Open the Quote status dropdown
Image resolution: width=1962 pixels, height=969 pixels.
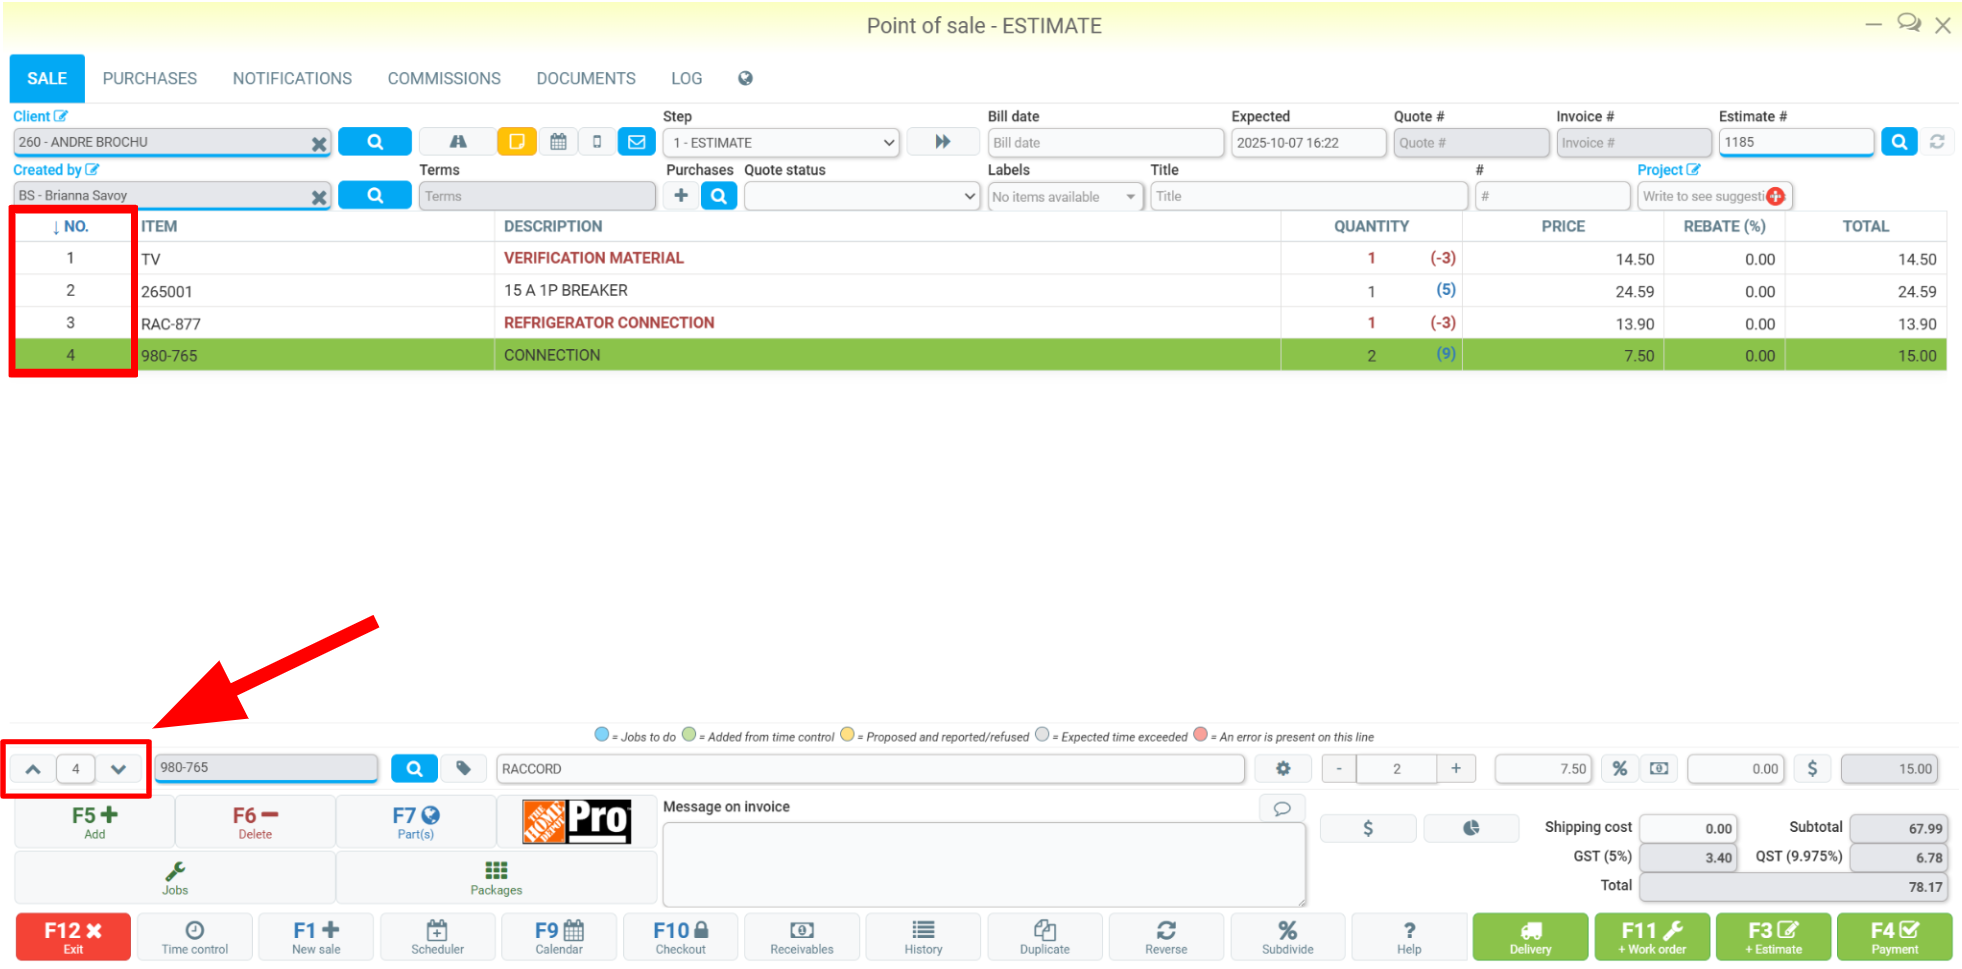click(861, 196)
